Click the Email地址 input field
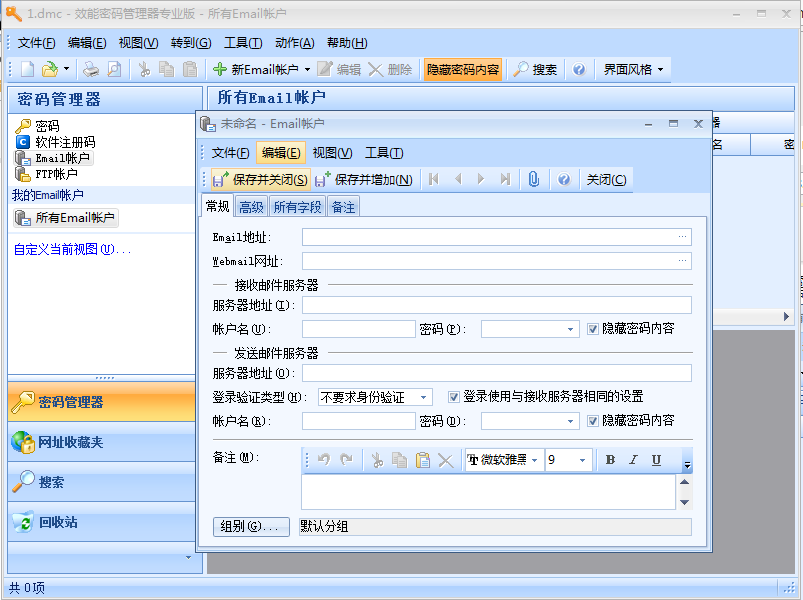The image size is (803, 600). (x=489, y=237)
